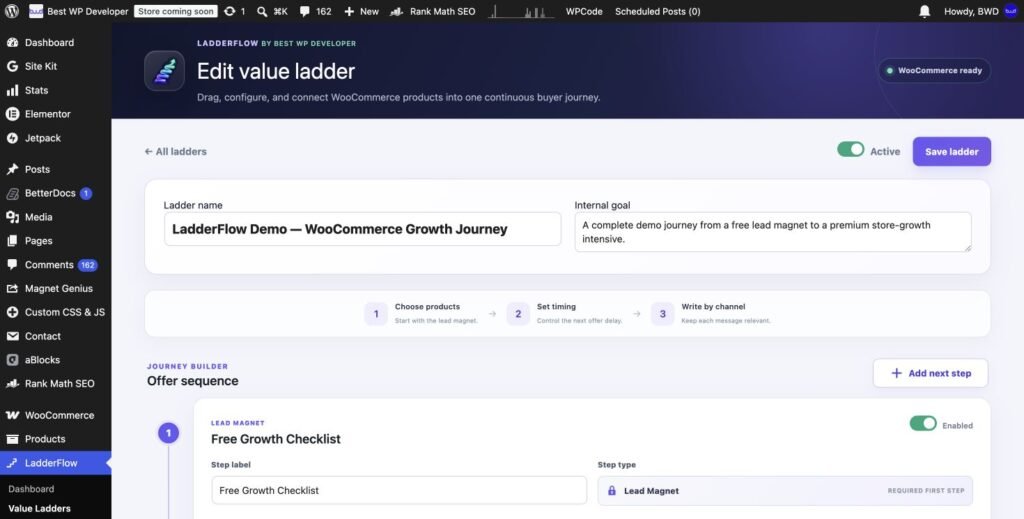This screenshot has height=519, width=1024.
Task: Click the Pages icon in sidebar
Action: pyautogui.click(x=12, y=241)
